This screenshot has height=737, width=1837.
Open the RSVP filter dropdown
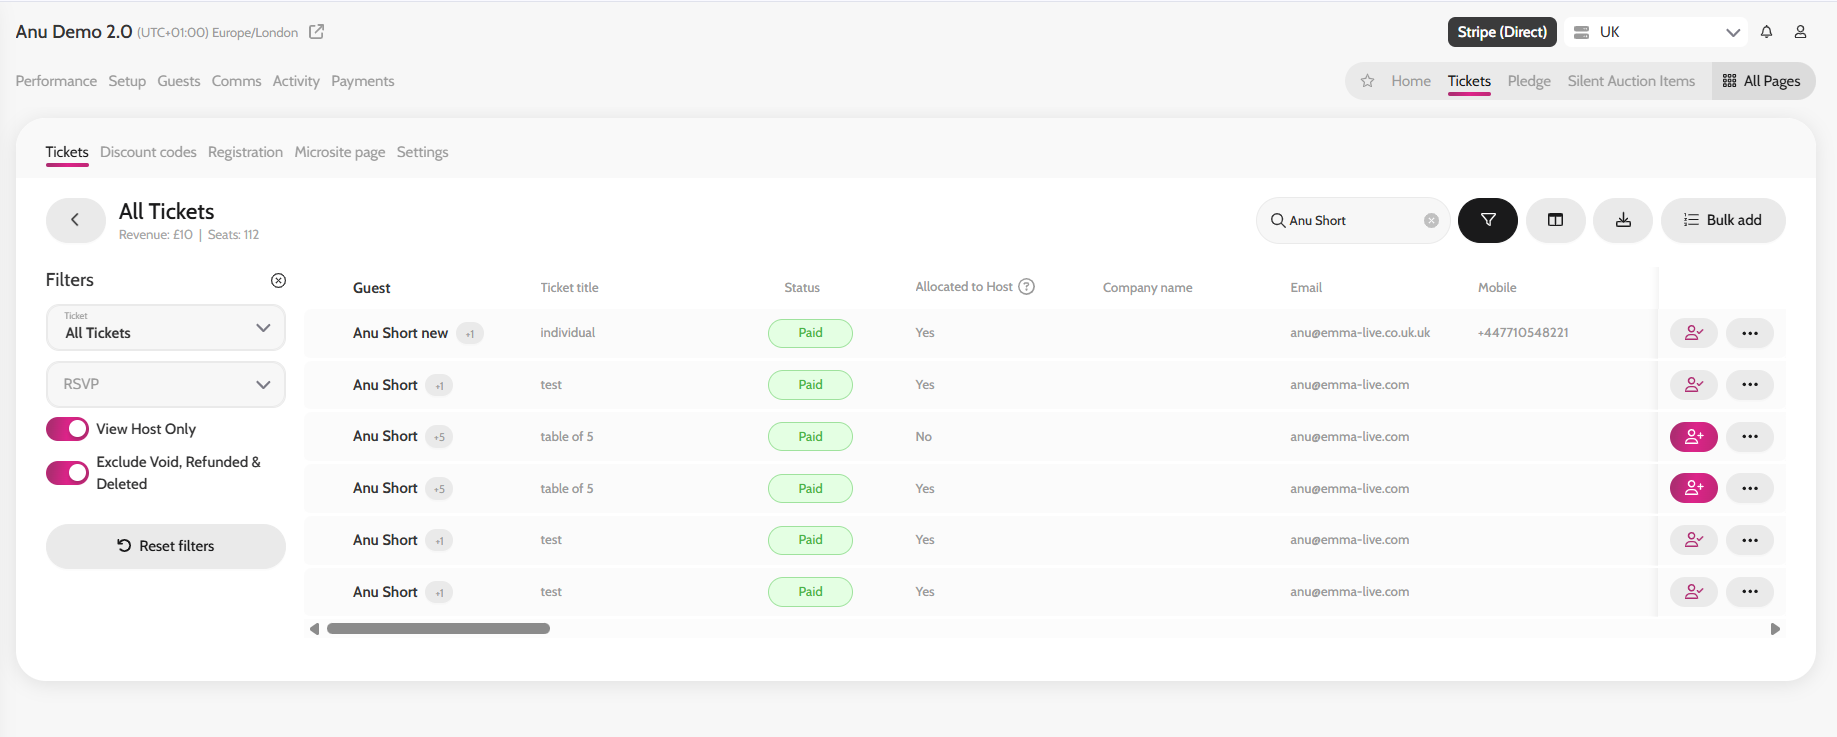tap(165, 384)
